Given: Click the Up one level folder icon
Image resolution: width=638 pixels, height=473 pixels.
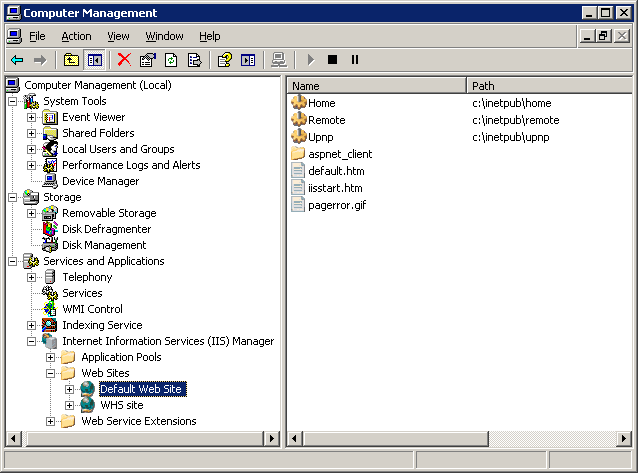Looking at the screenshot, I should point(71,60).
